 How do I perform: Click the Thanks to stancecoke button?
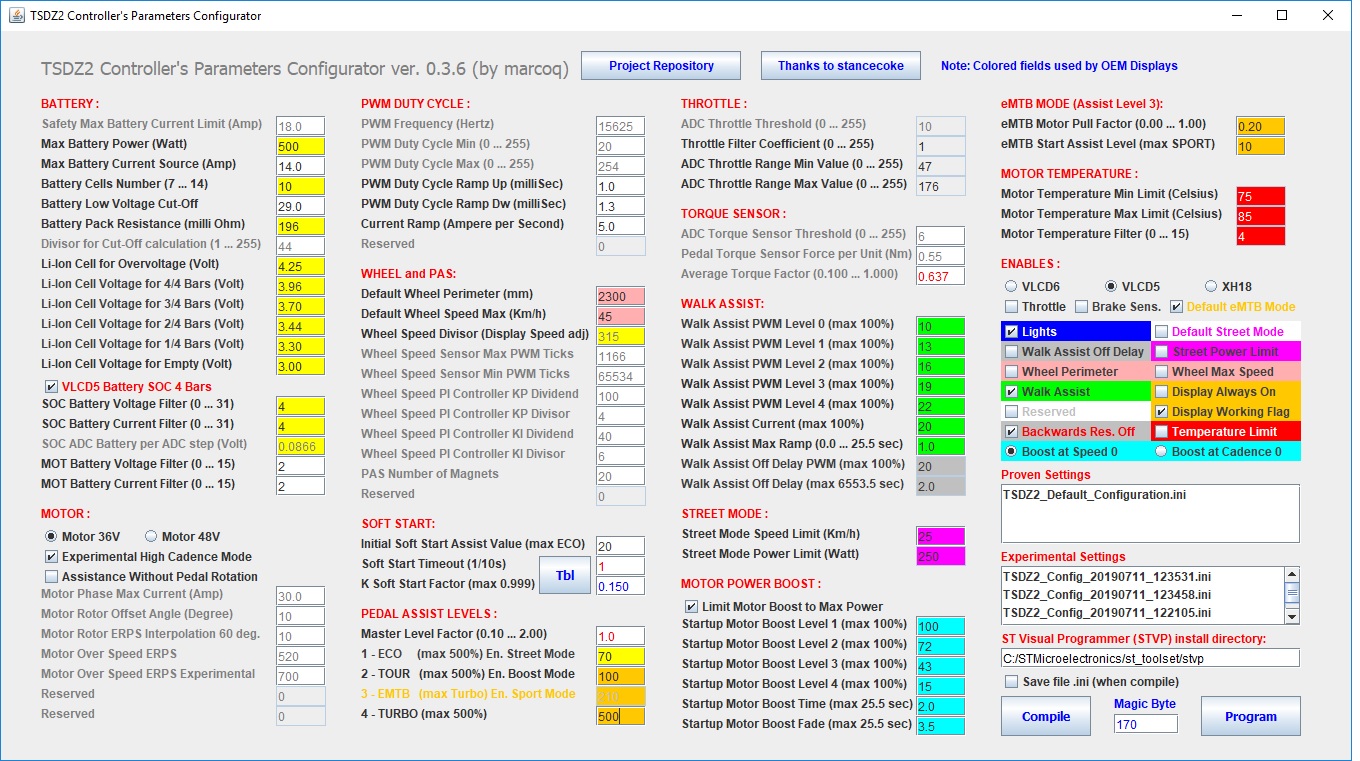[x=840, y=66]
